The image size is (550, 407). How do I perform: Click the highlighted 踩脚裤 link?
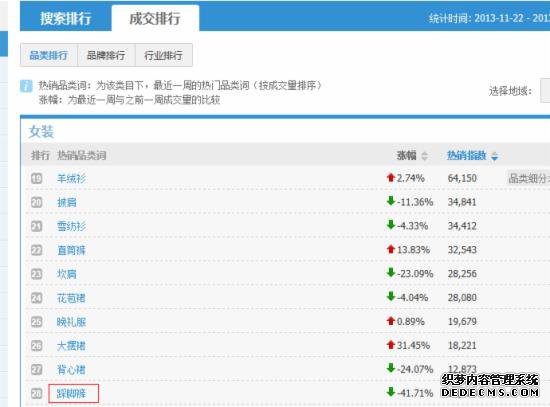(x=71, y=393)
